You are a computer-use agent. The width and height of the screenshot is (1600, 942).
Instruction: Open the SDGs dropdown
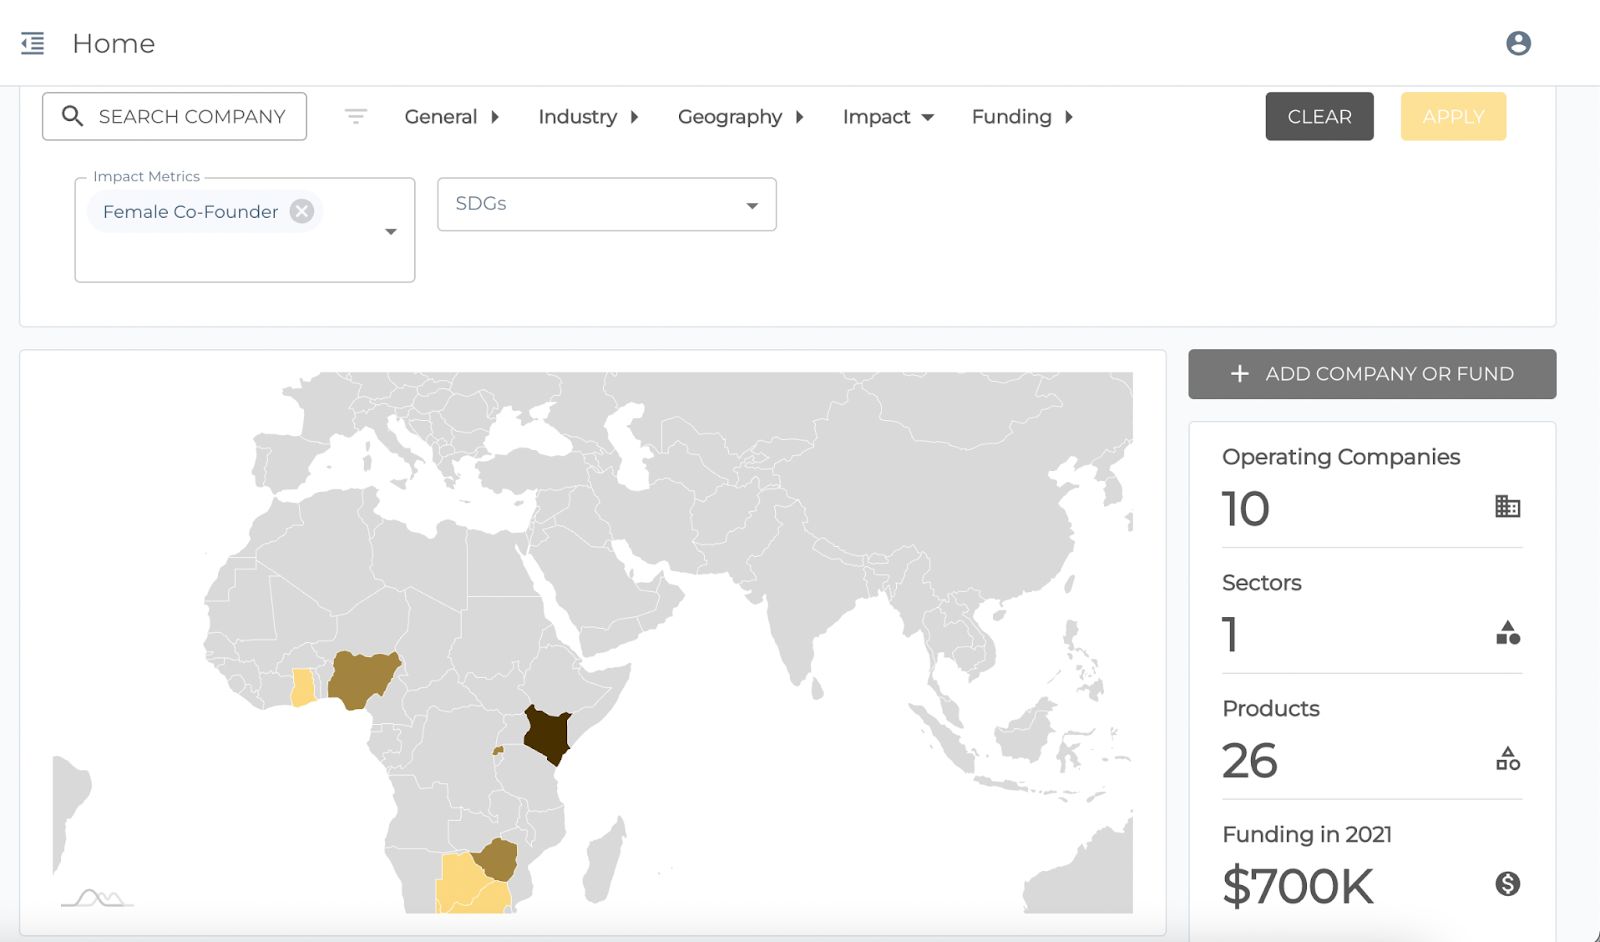(607, 204)
